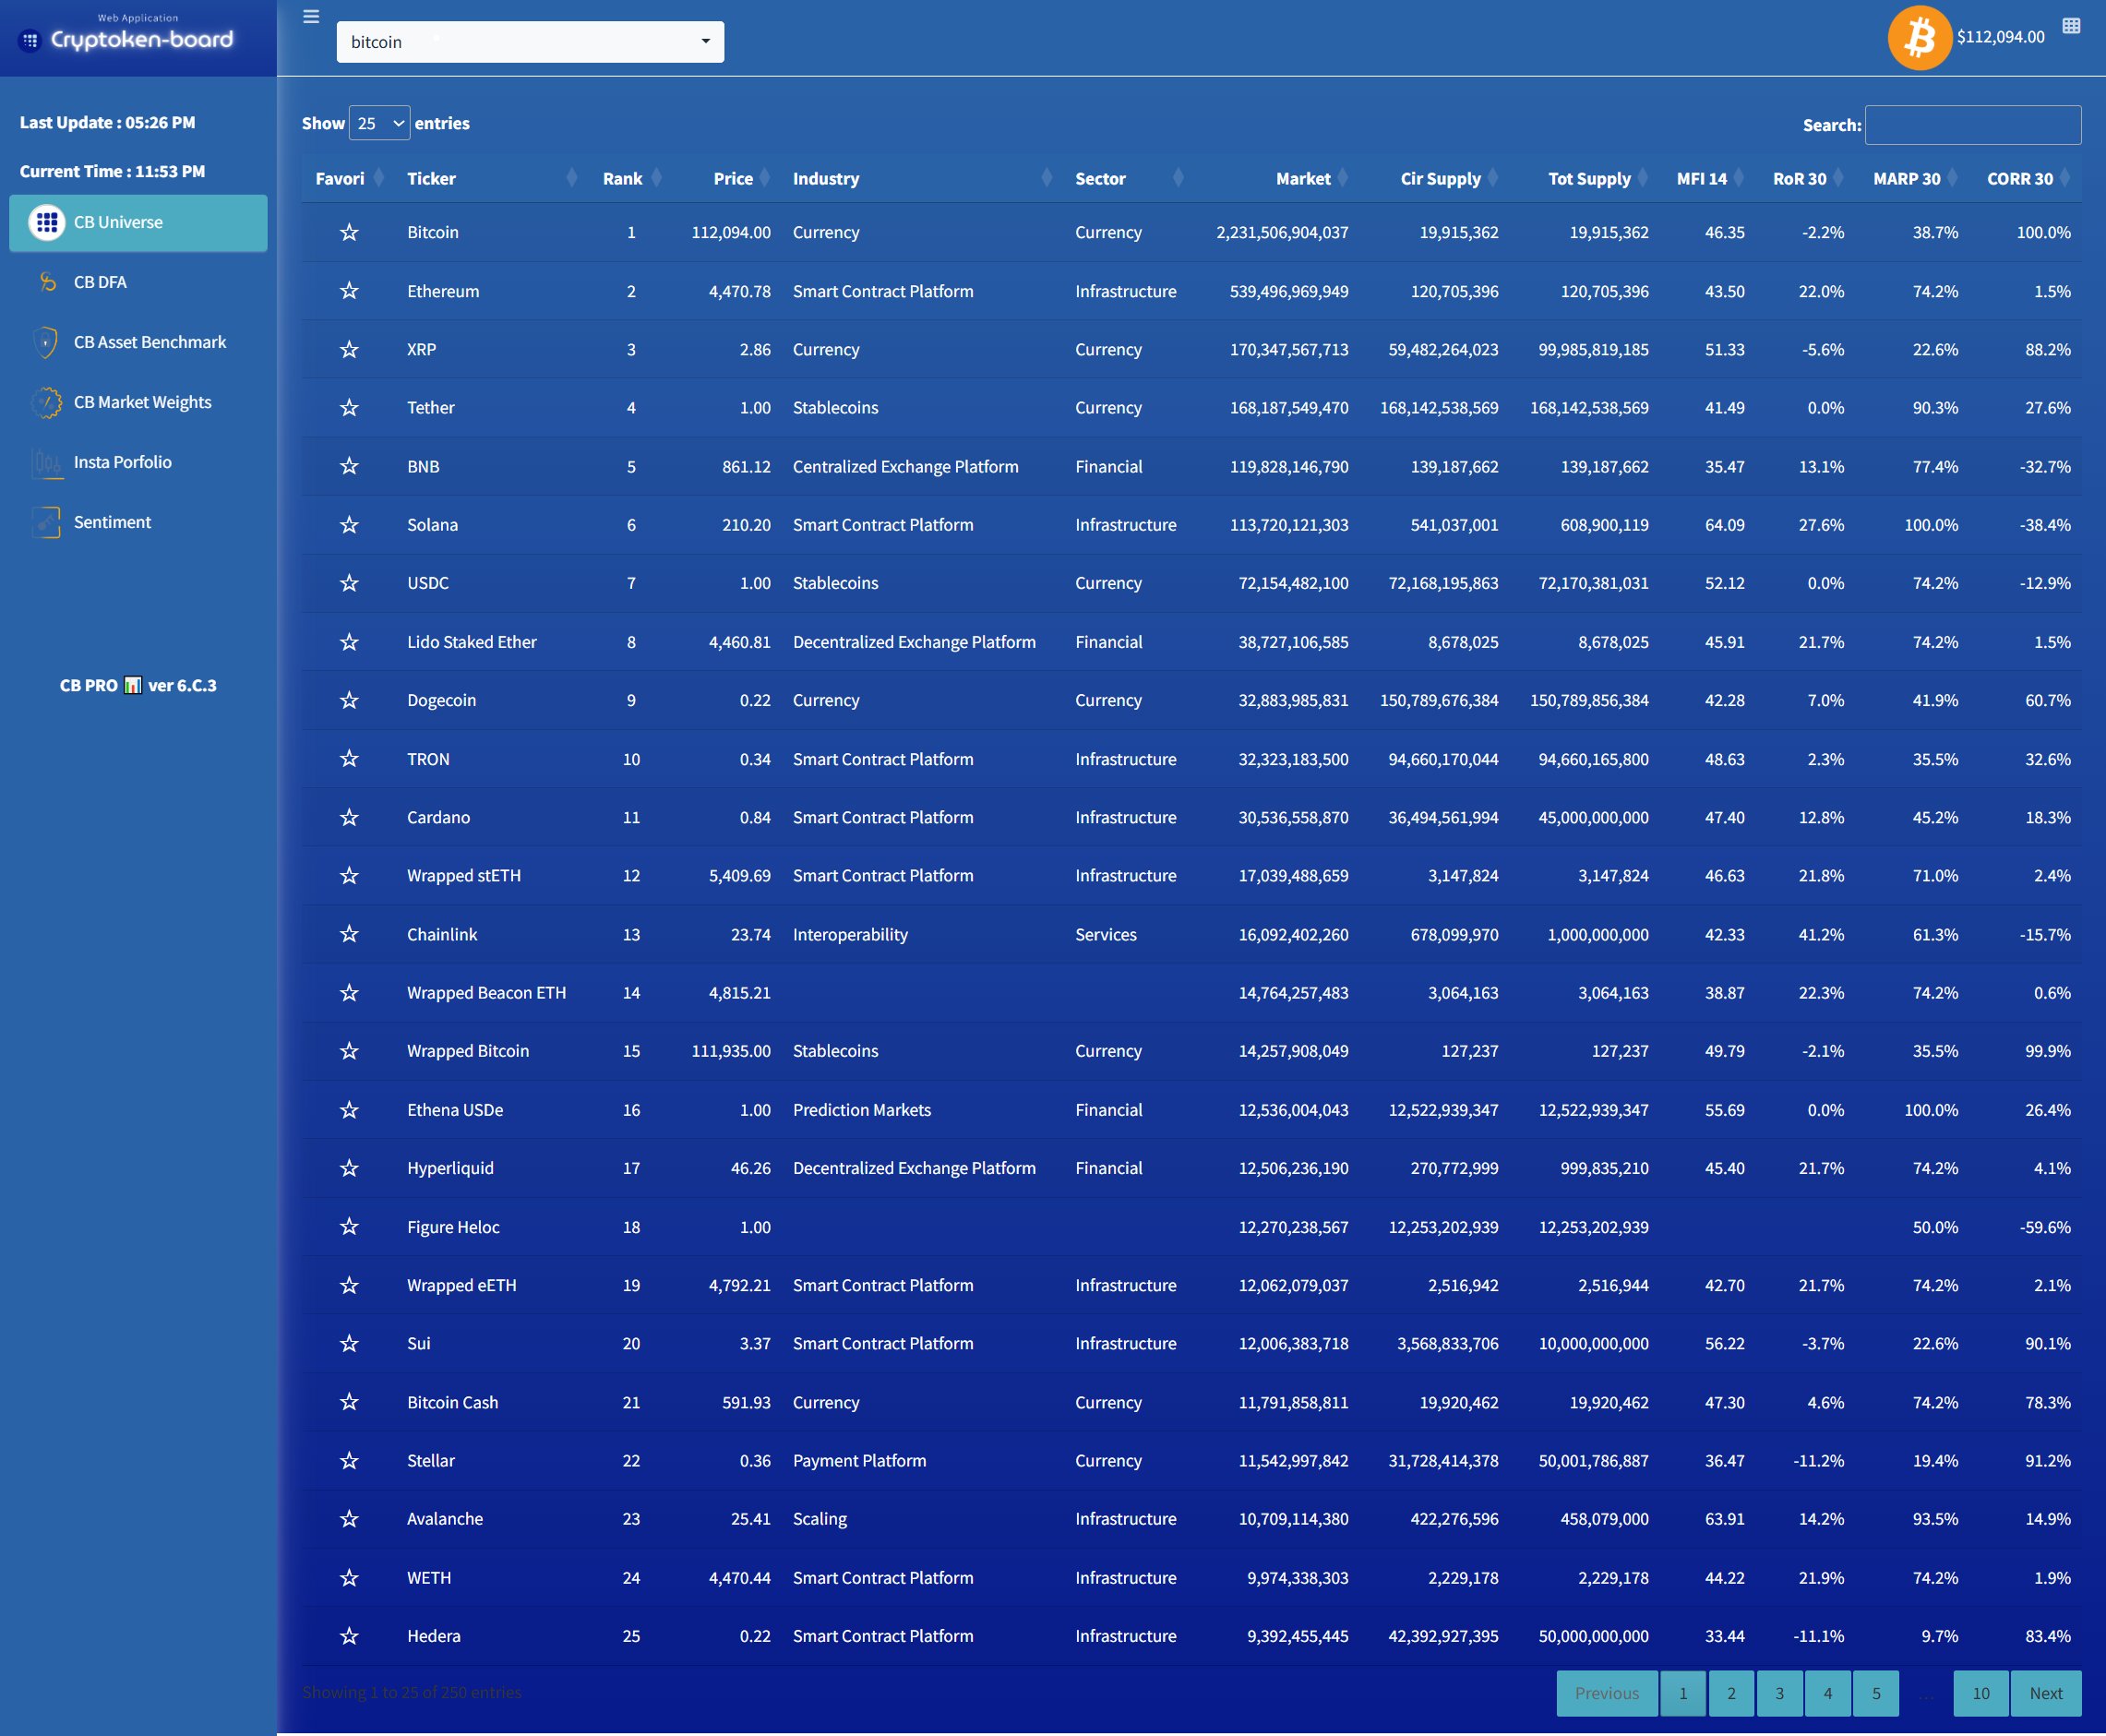The height and width of the screenshot is (1736, 2106).
Task: Open the grid icon at top right
Action: pyautogui.click(x=2071, y=26)
